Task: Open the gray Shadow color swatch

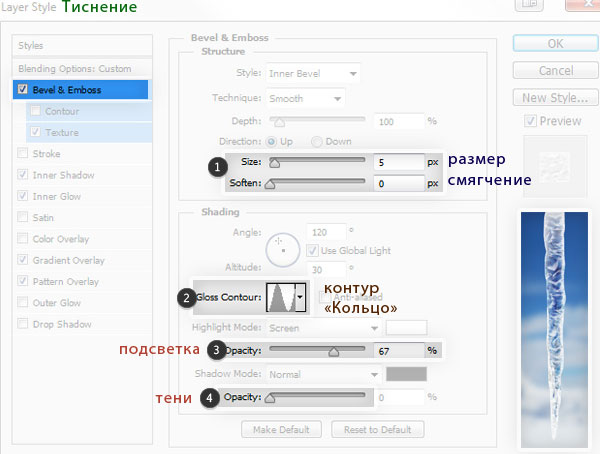Action: 406,374
